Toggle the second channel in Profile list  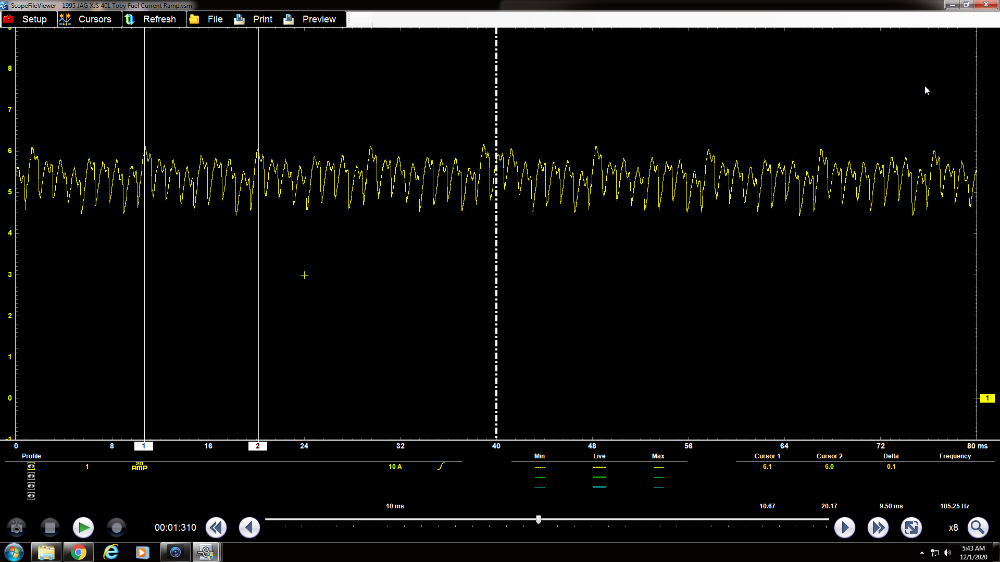[x=31, y=476]
